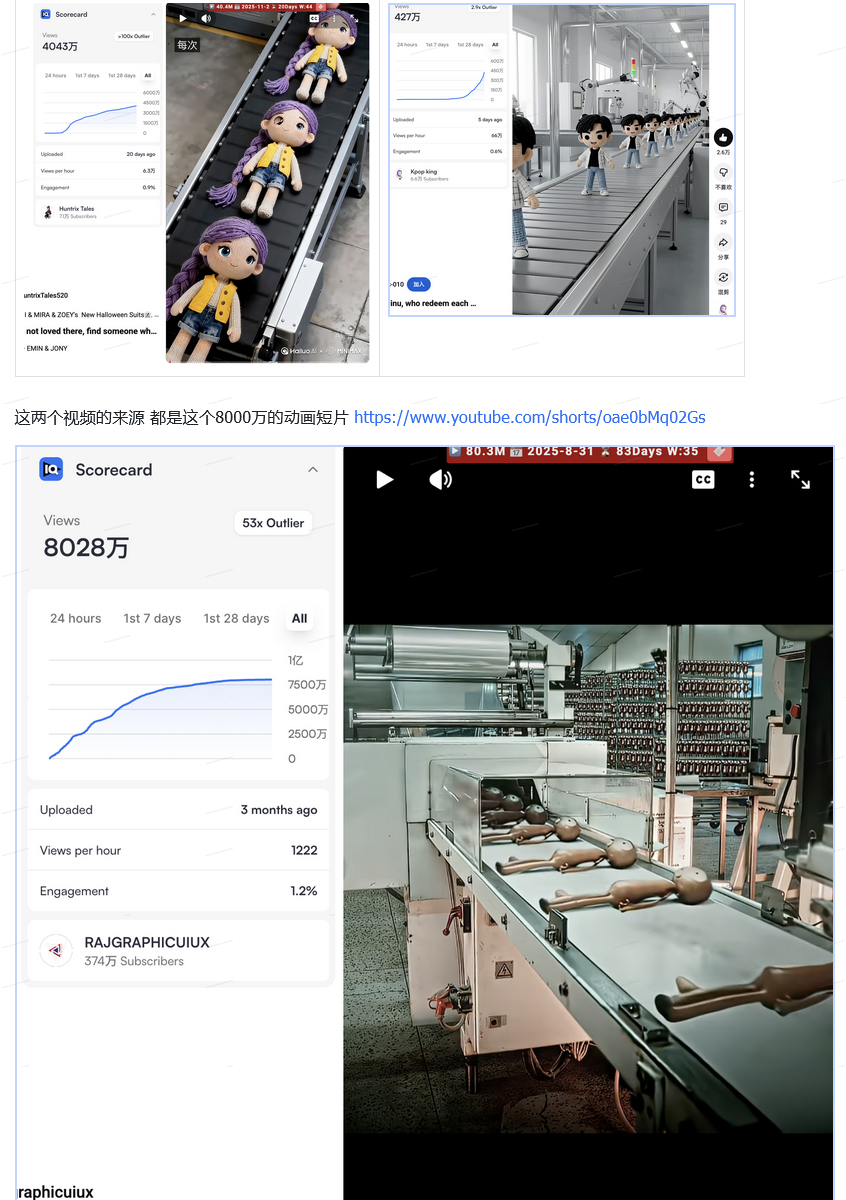Play the 8028万 views factory video
Screen dimensions: 846x1200
click(x=384, y=480)
